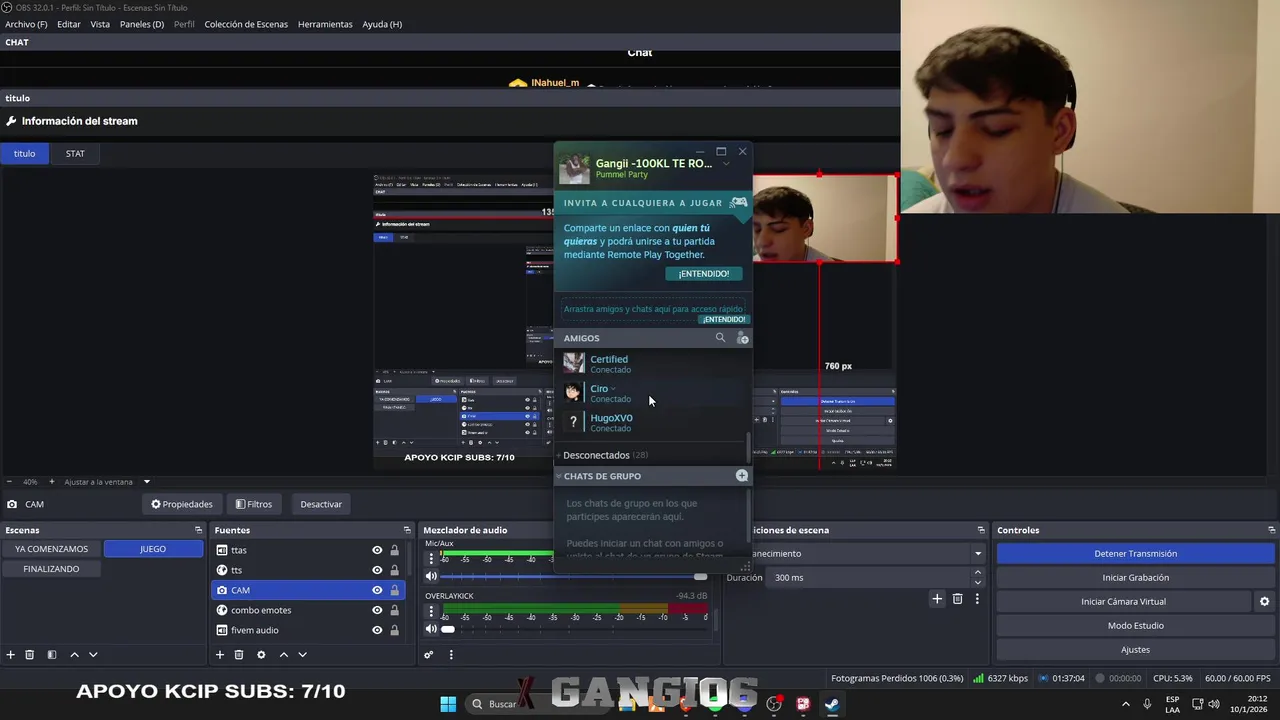Move source up in Fuentes panel
The width and height of the screenshot is (1280, 720).
coord(284,655)
